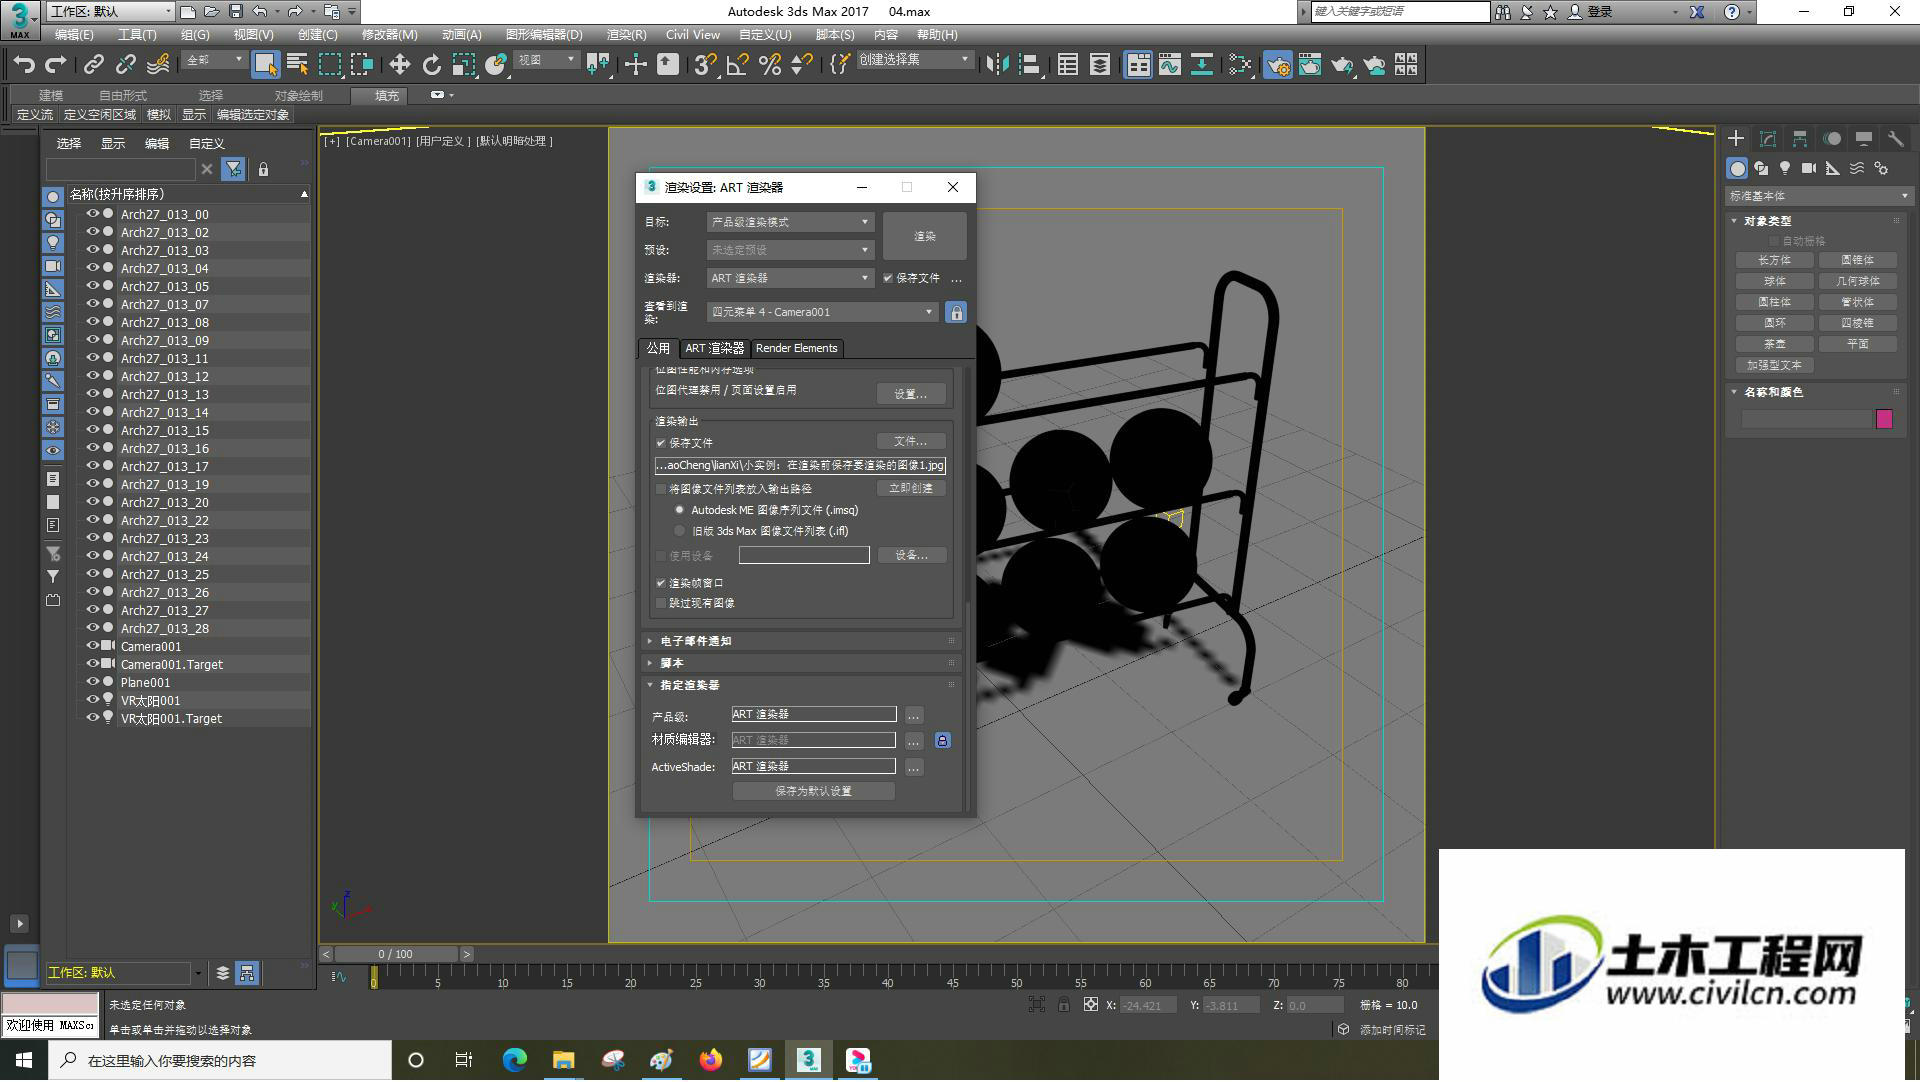This screenshot has width=1920, height=1082.
Task: Open the Create command panel plus icon
Action: [x=1736, y=139]
